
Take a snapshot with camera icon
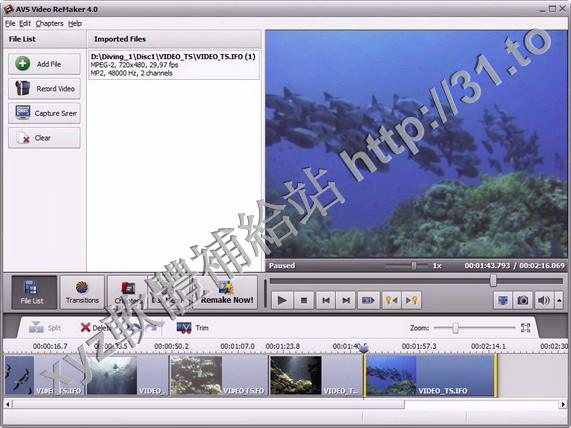tap(523, 300)
